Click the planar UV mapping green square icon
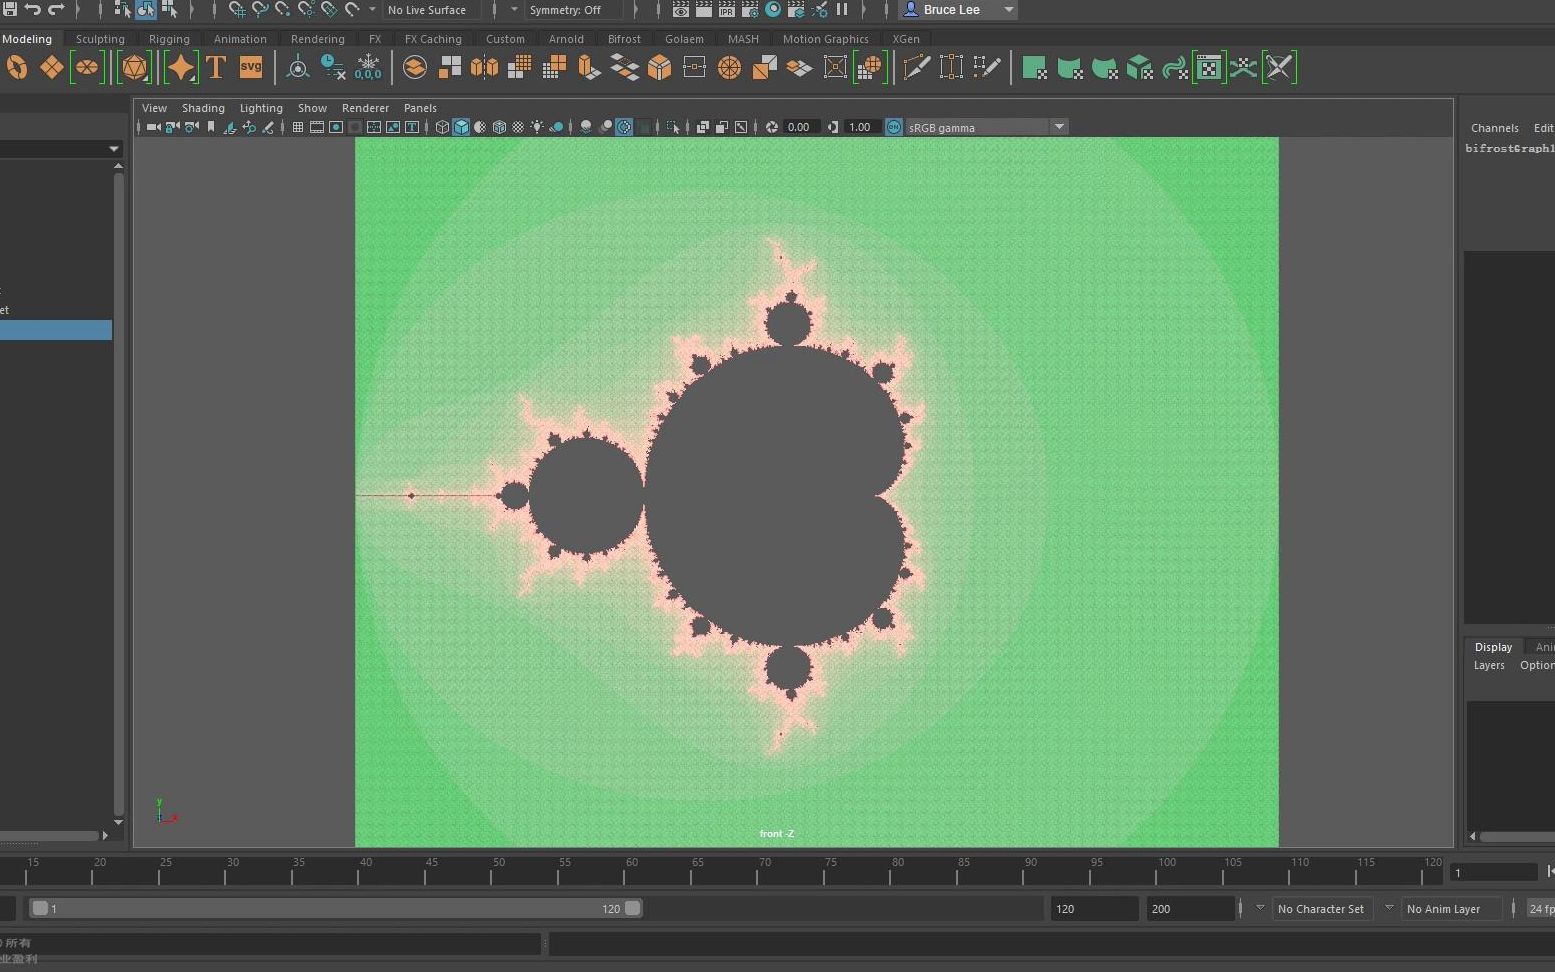The height and width of the screenshot is (972, 1555). [x=1035, y=67]
